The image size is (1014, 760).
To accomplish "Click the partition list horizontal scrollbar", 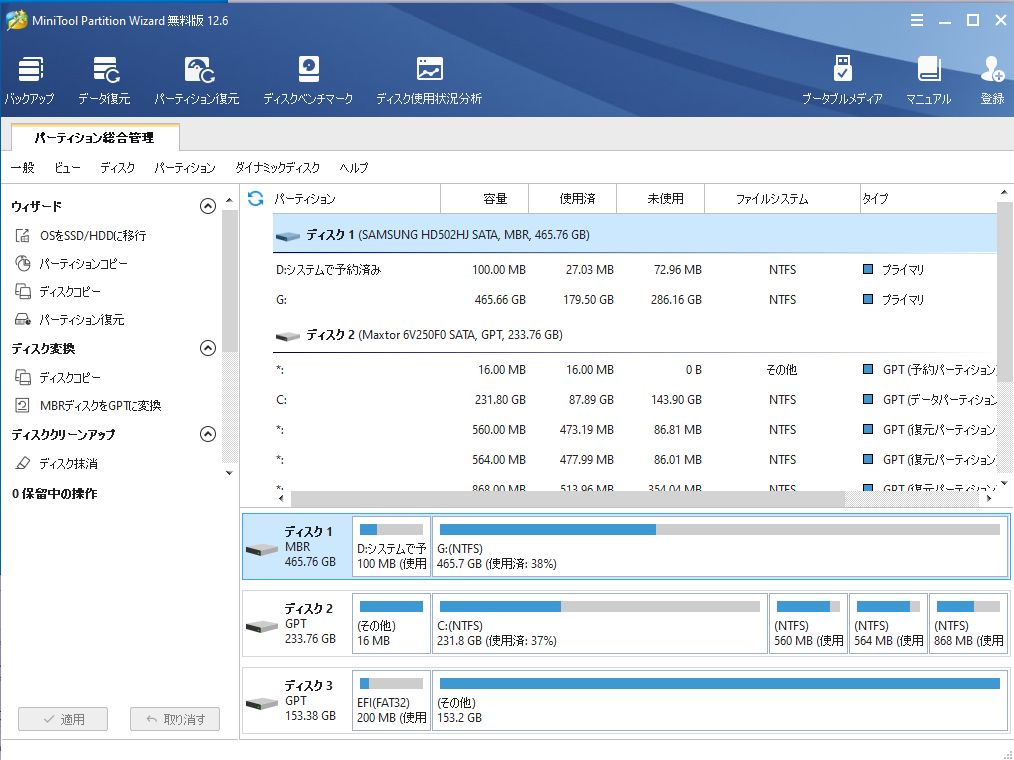I will tap(568, 498).
